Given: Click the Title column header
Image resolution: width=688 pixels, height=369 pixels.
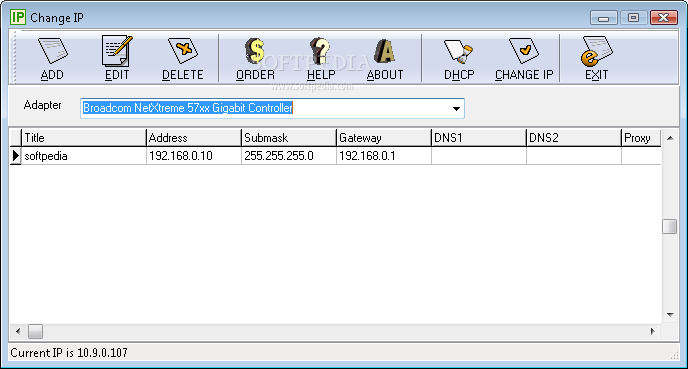Looking at the screenshot, I should click(x=83, y=138).
